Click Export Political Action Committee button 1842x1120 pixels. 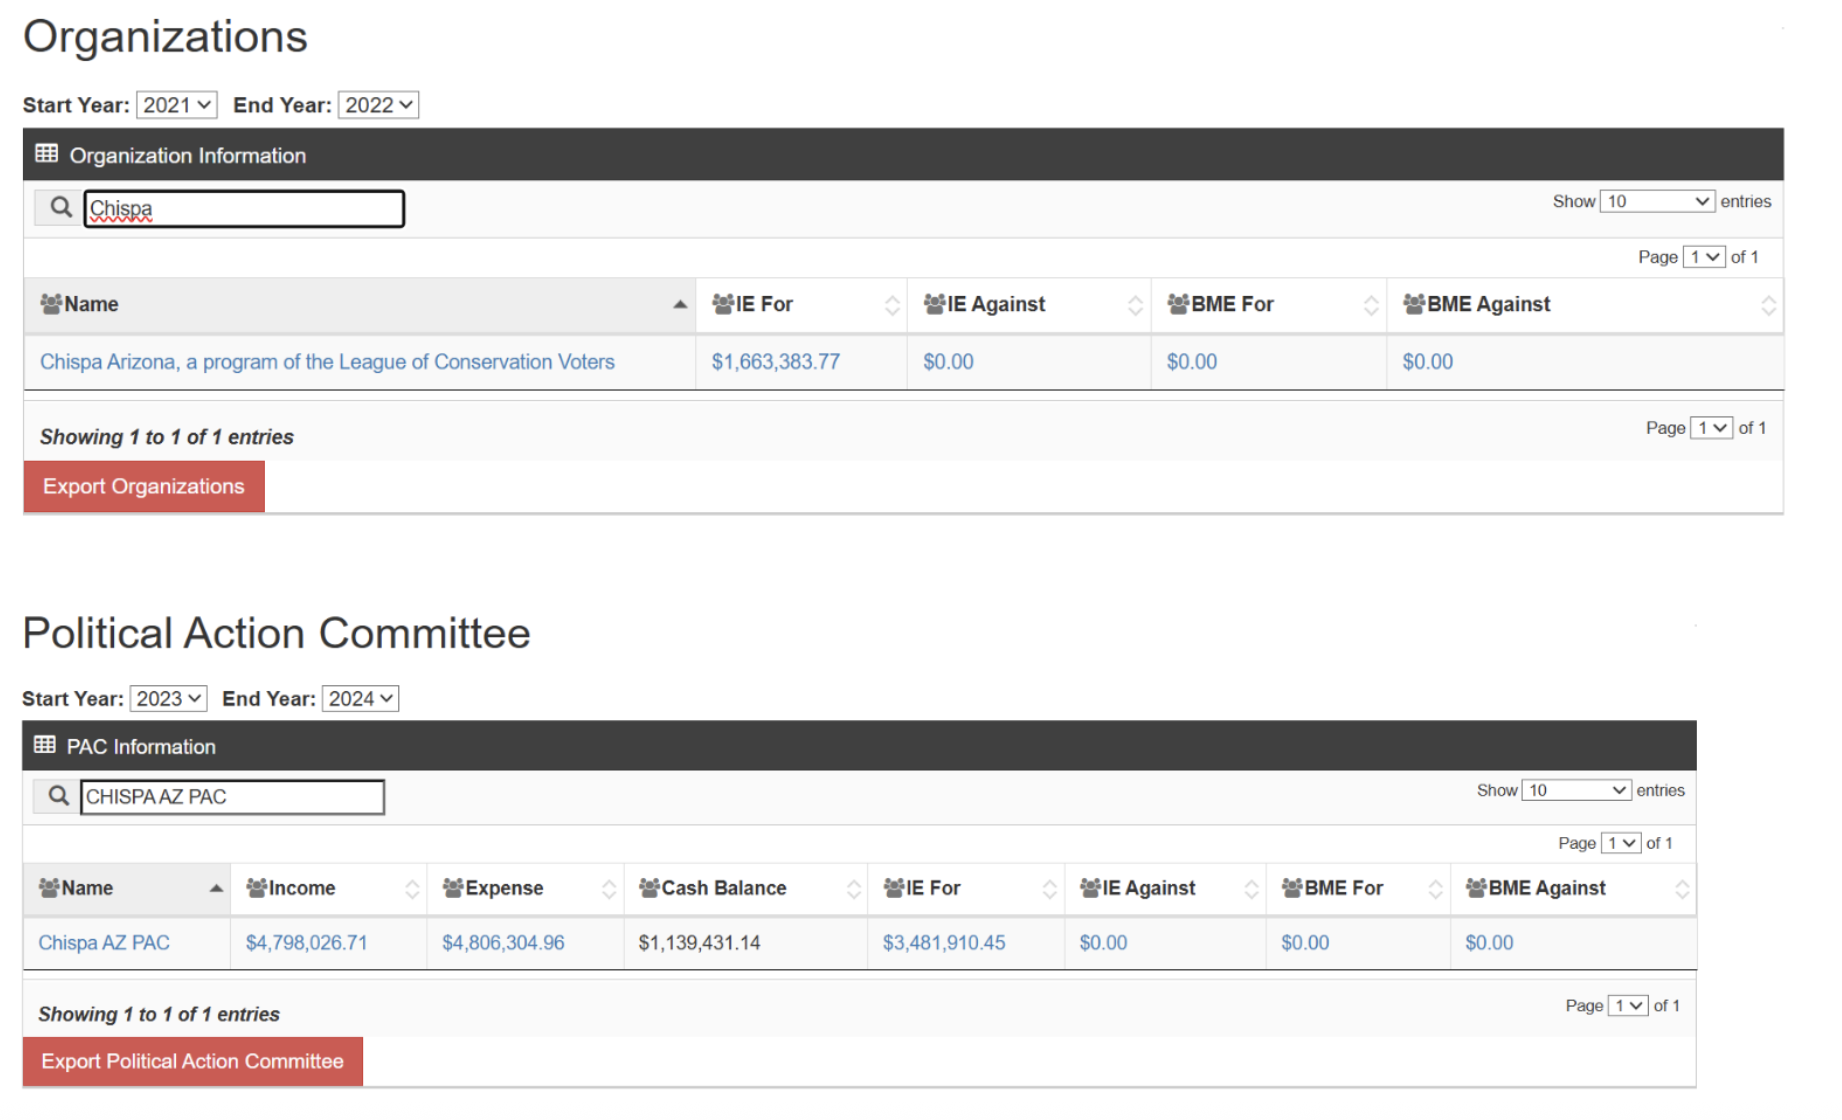[192, 1061]
